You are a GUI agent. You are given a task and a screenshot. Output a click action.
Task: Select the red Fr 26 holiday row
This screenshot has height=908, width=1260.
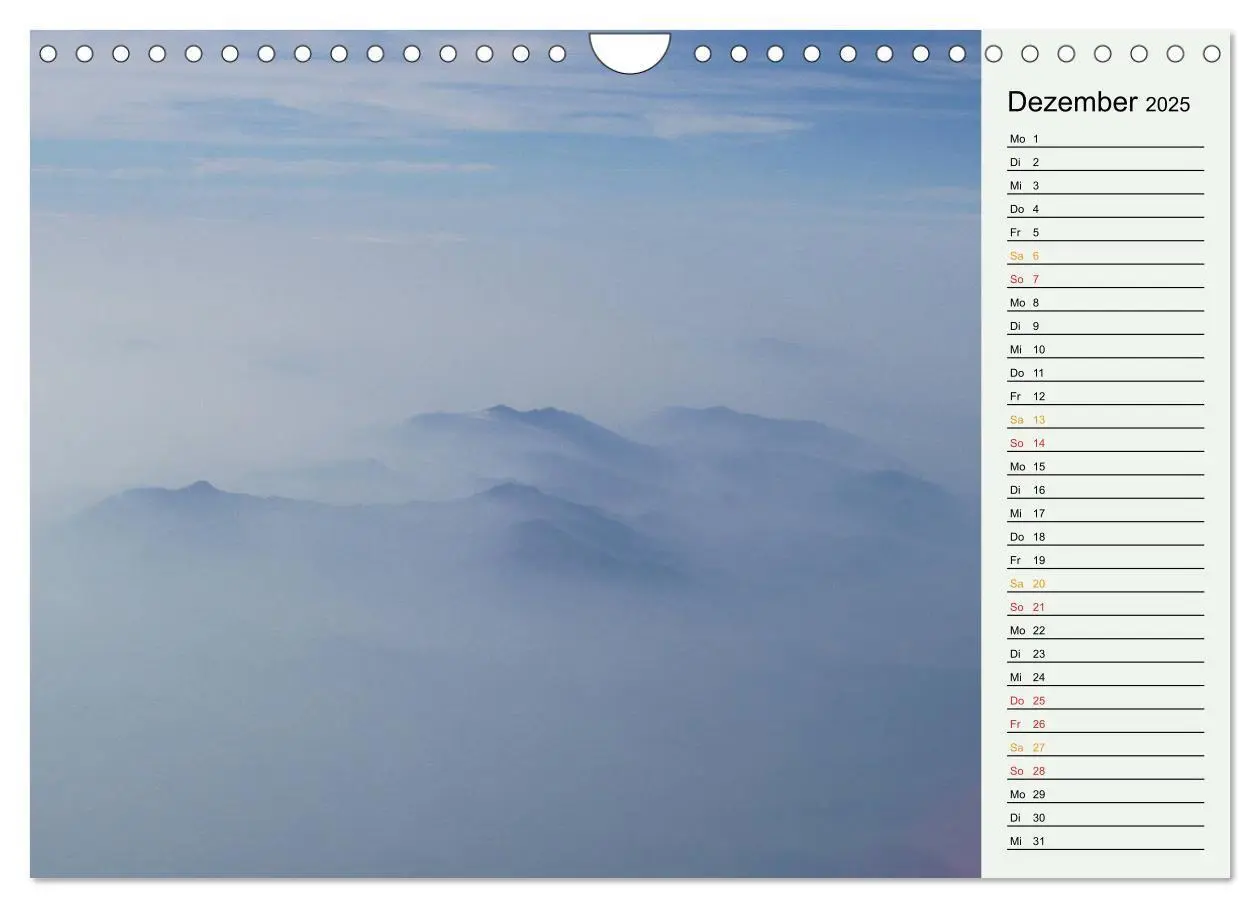(x=1105, y=724)
